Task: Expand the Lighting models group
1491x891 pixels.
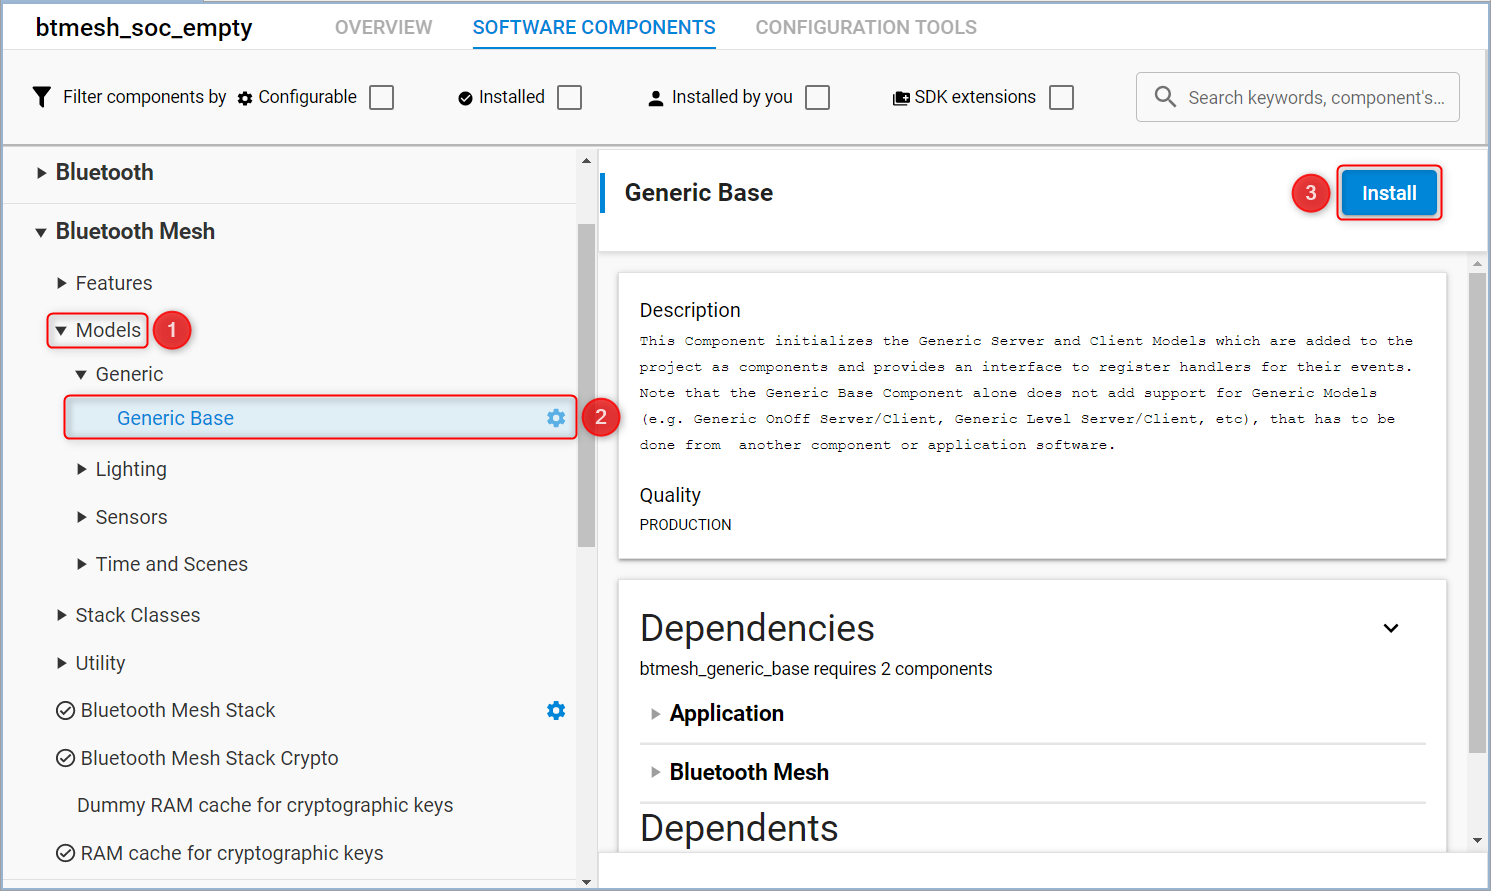Action: coord(82,469)
